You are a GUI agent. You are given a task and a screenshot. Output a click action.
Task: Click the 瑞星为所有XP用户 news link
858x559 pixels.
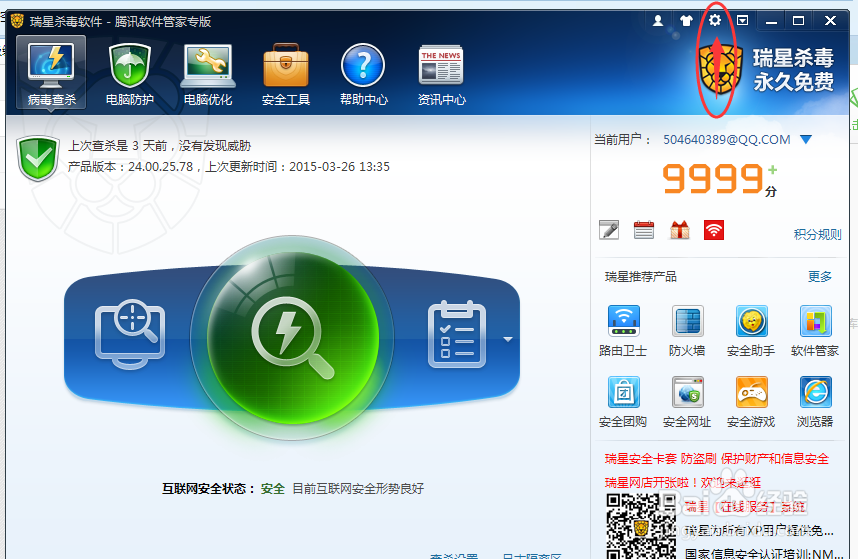pyautogui.click(x=759, y=530)
